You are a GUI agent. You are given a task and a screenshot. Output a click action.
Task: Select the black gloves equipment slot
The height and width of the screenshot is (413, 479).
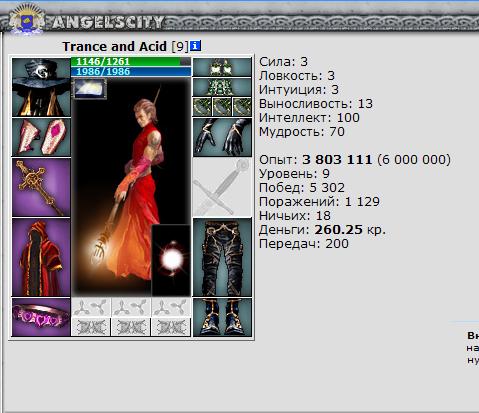point(222,137)
